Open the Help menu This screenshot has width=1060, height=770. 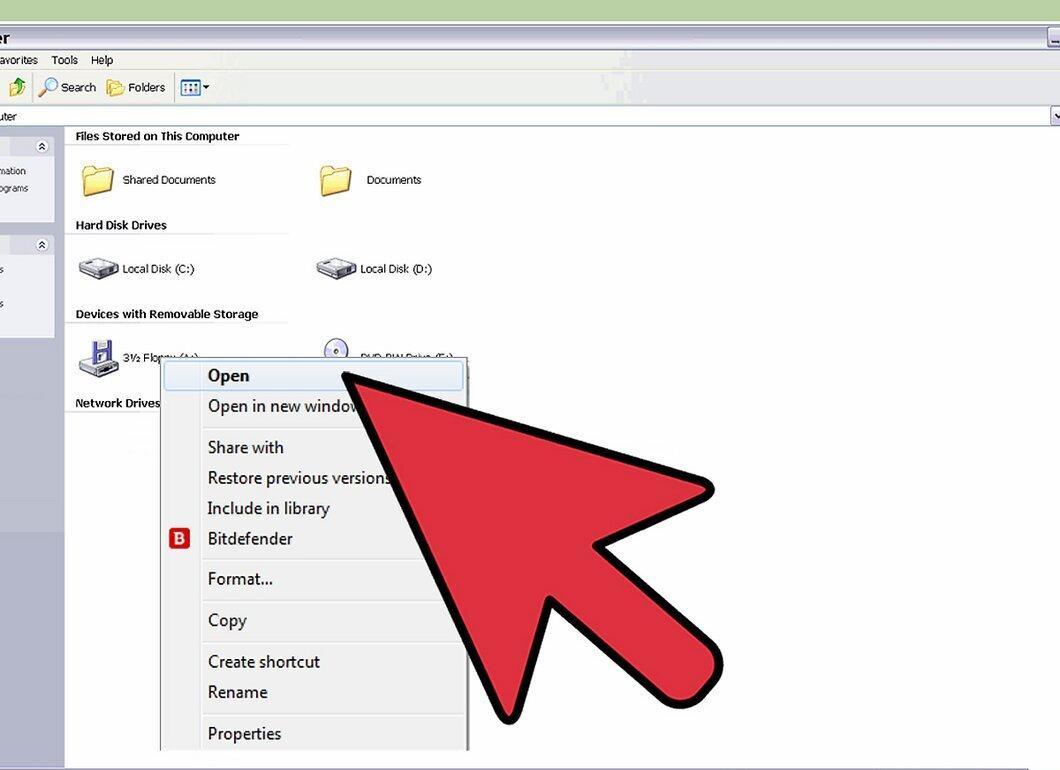102,60
